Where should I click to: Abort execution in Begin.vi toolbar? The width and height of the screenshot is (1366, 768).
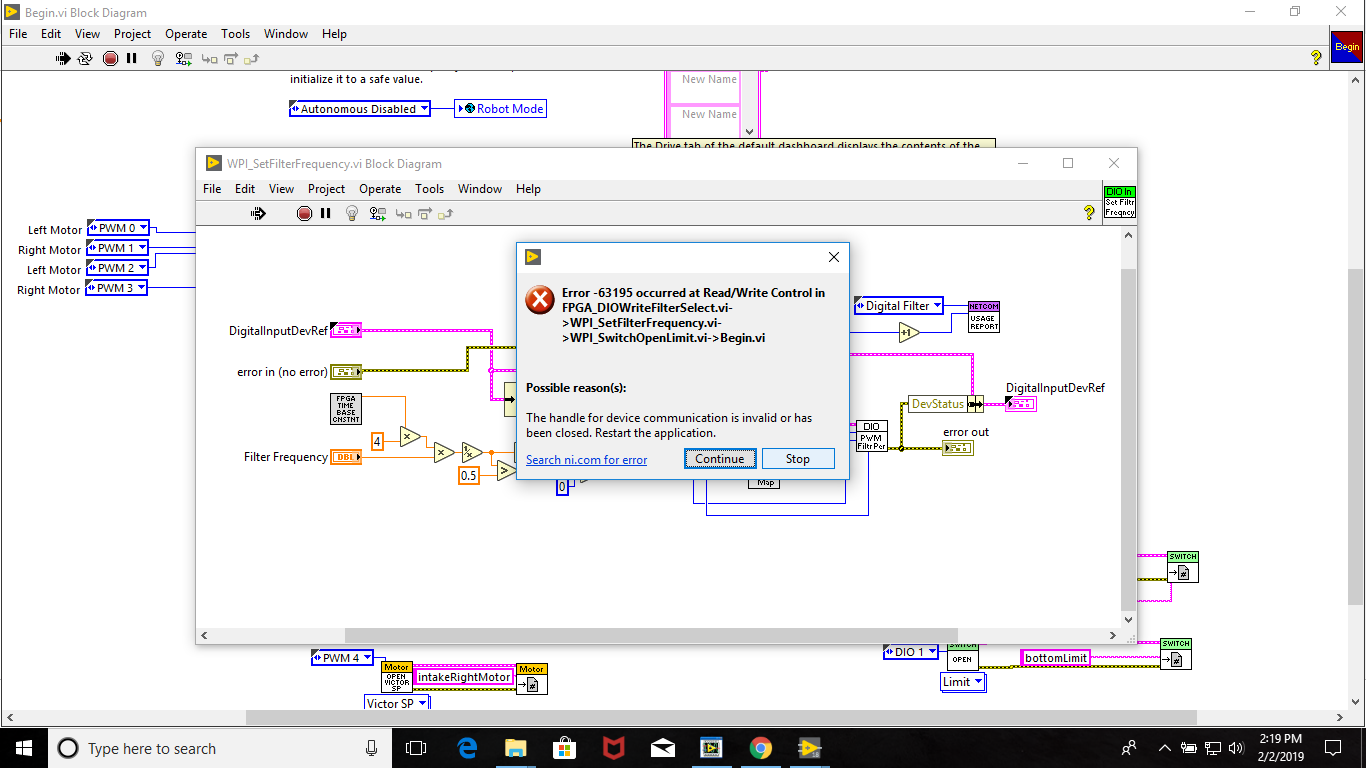click(110, 58)
